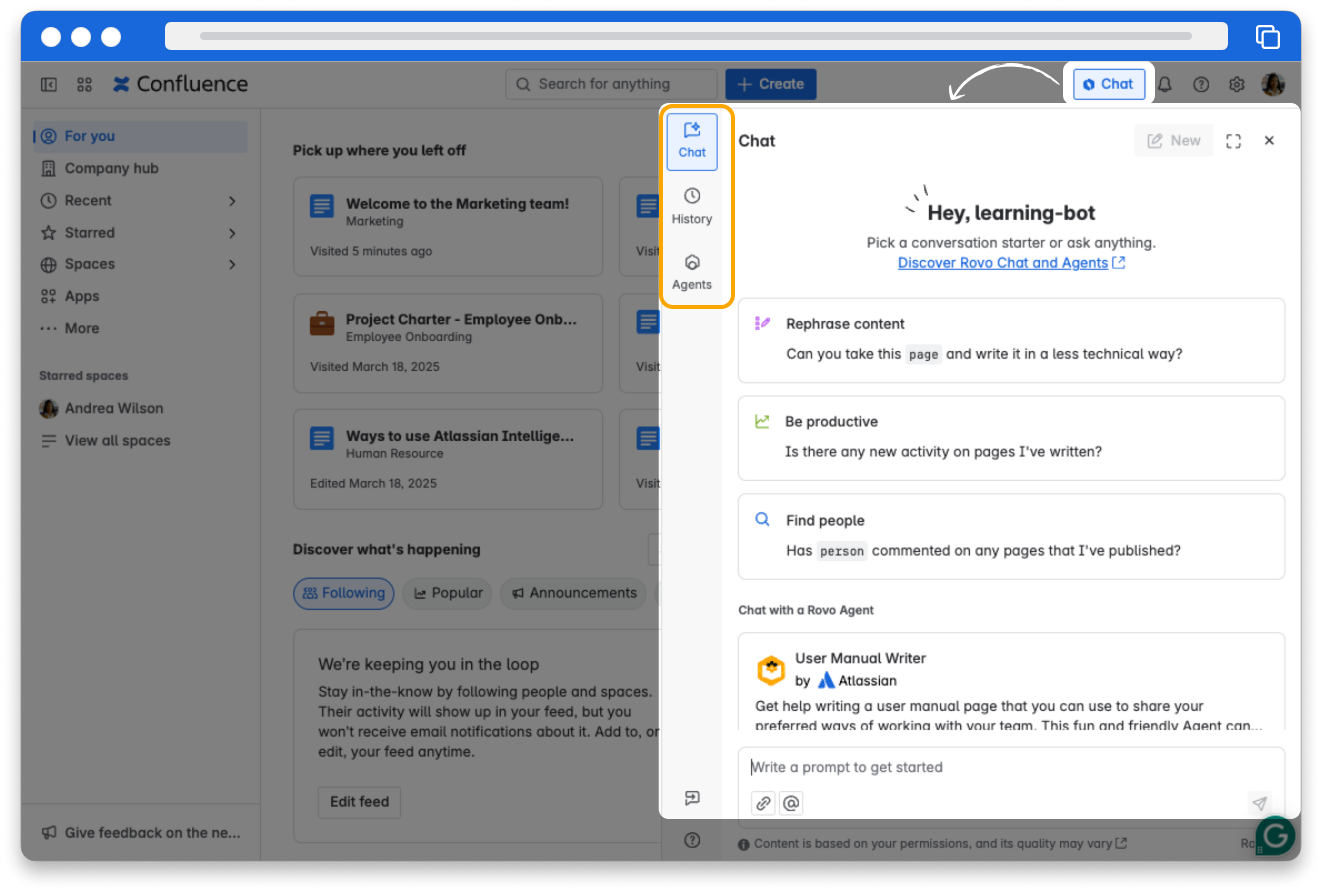Click the blue Create button
The height and width of the screenshot is (892, 1322).
tap(771, 84)
